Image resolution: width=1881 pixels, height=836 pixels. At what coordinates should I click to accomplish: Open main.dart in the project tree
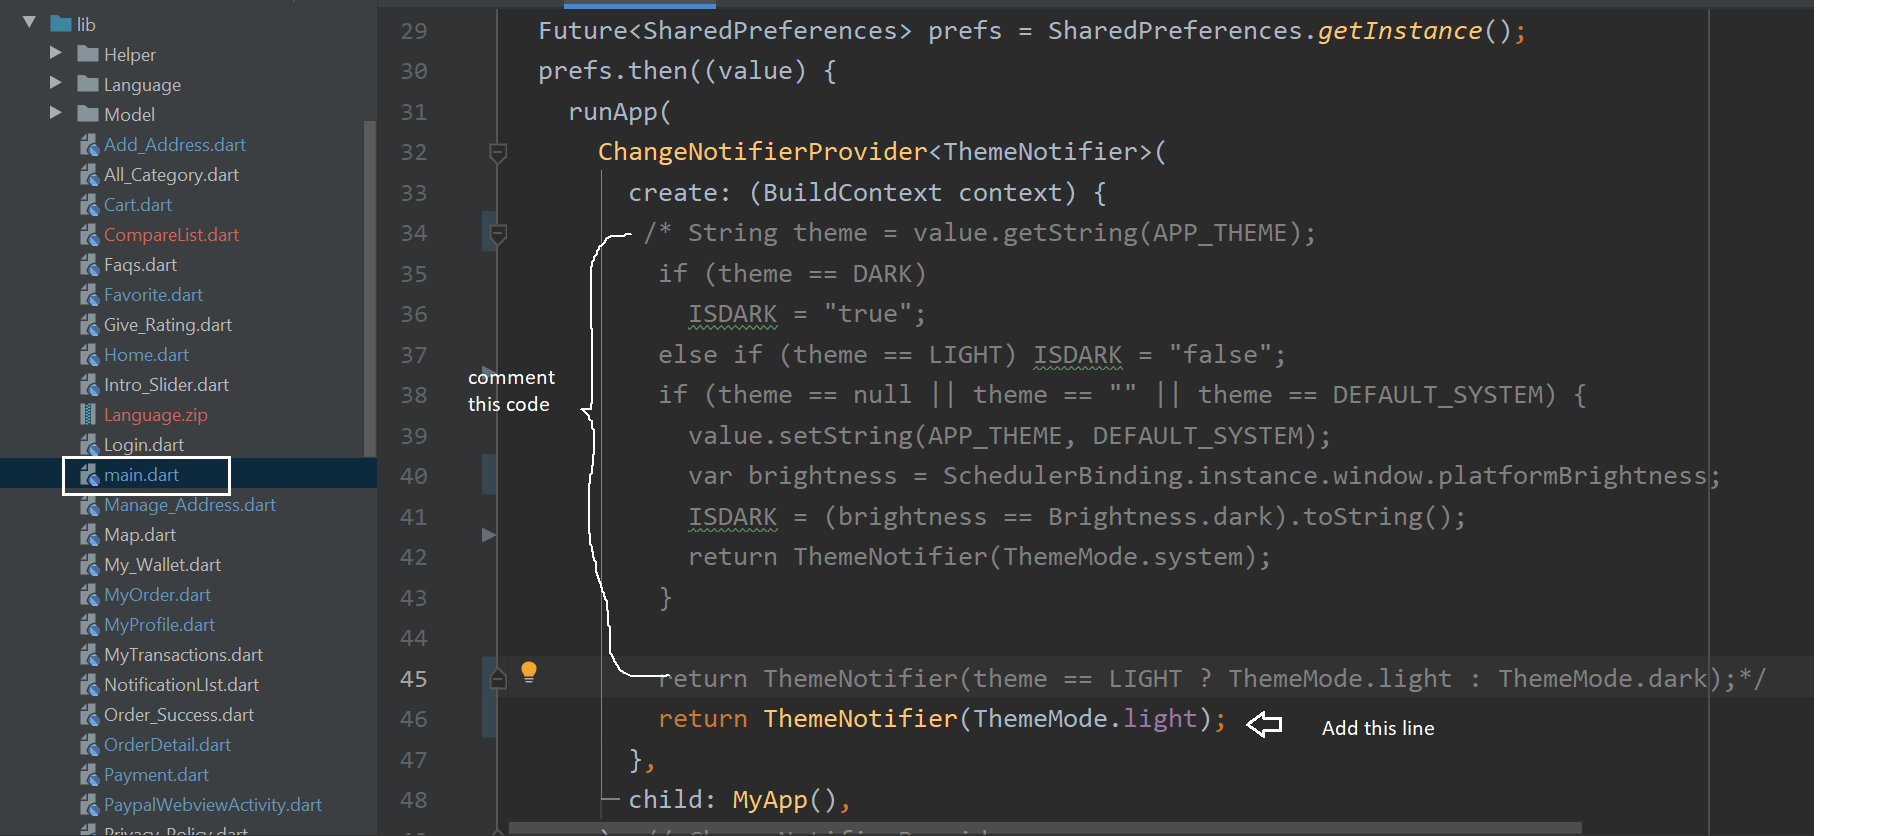coord(141,475)
